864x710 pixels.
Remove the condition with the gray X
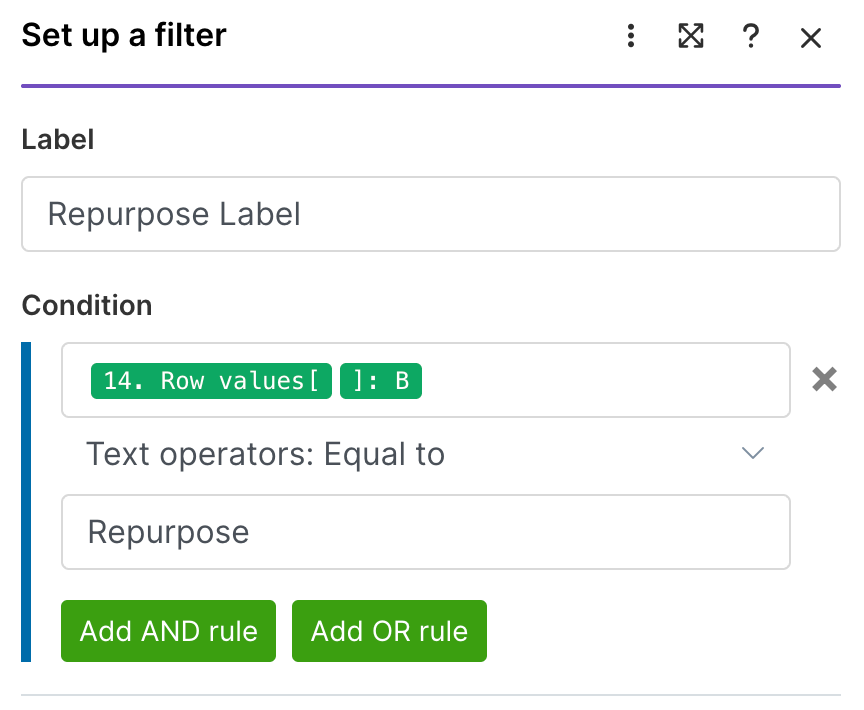[x=824, y=380]
